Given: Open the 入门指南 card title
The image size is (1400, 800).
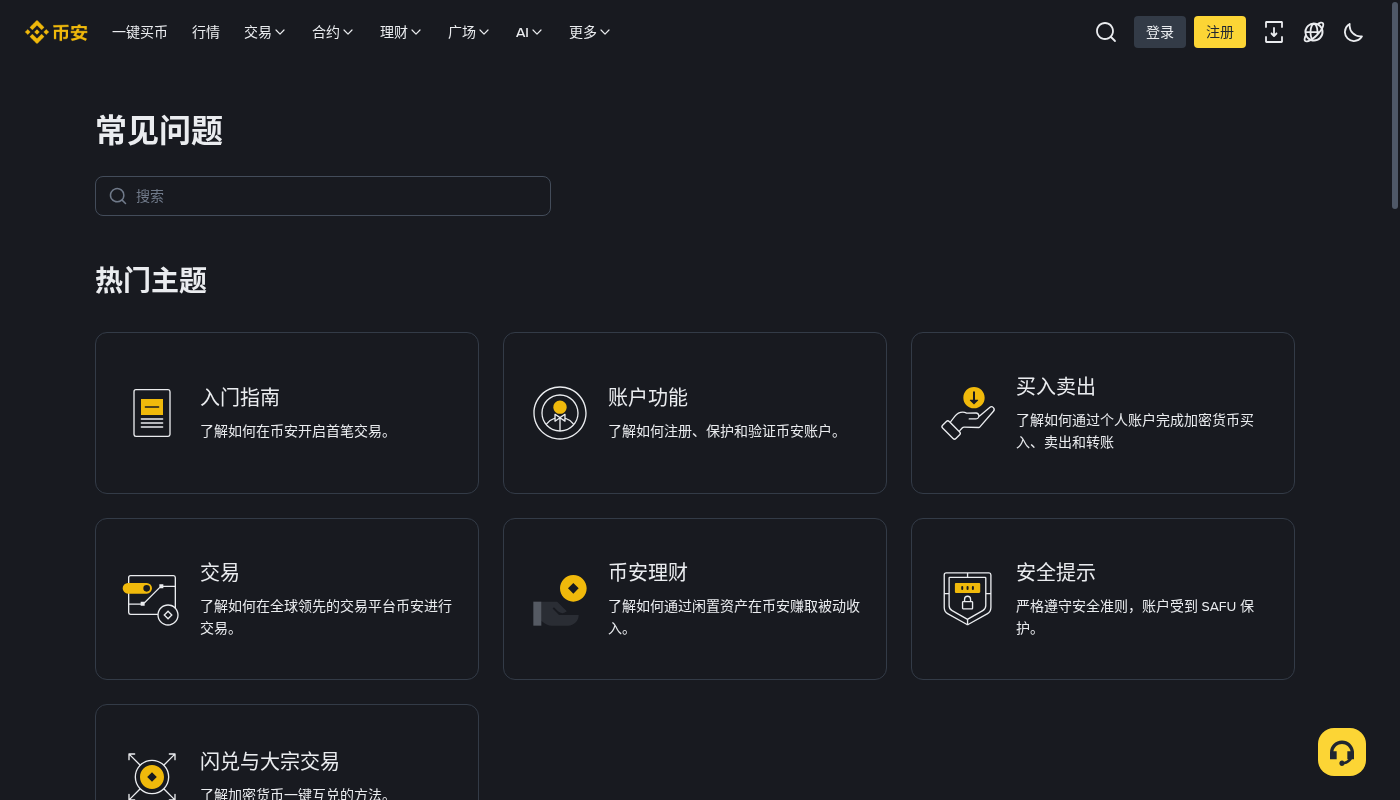Looking at the screenshot, I should pos(240,397).
